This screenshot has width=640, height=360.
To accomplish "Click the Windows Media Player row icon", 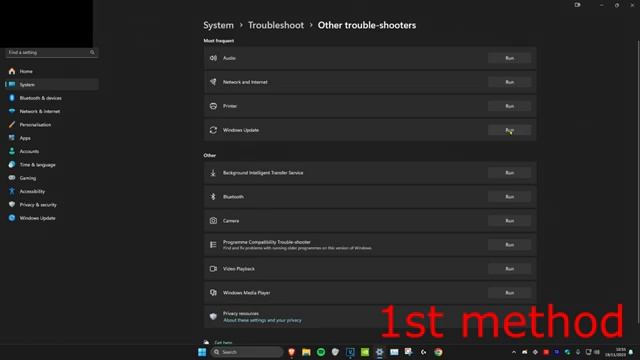I will (213, 293).
